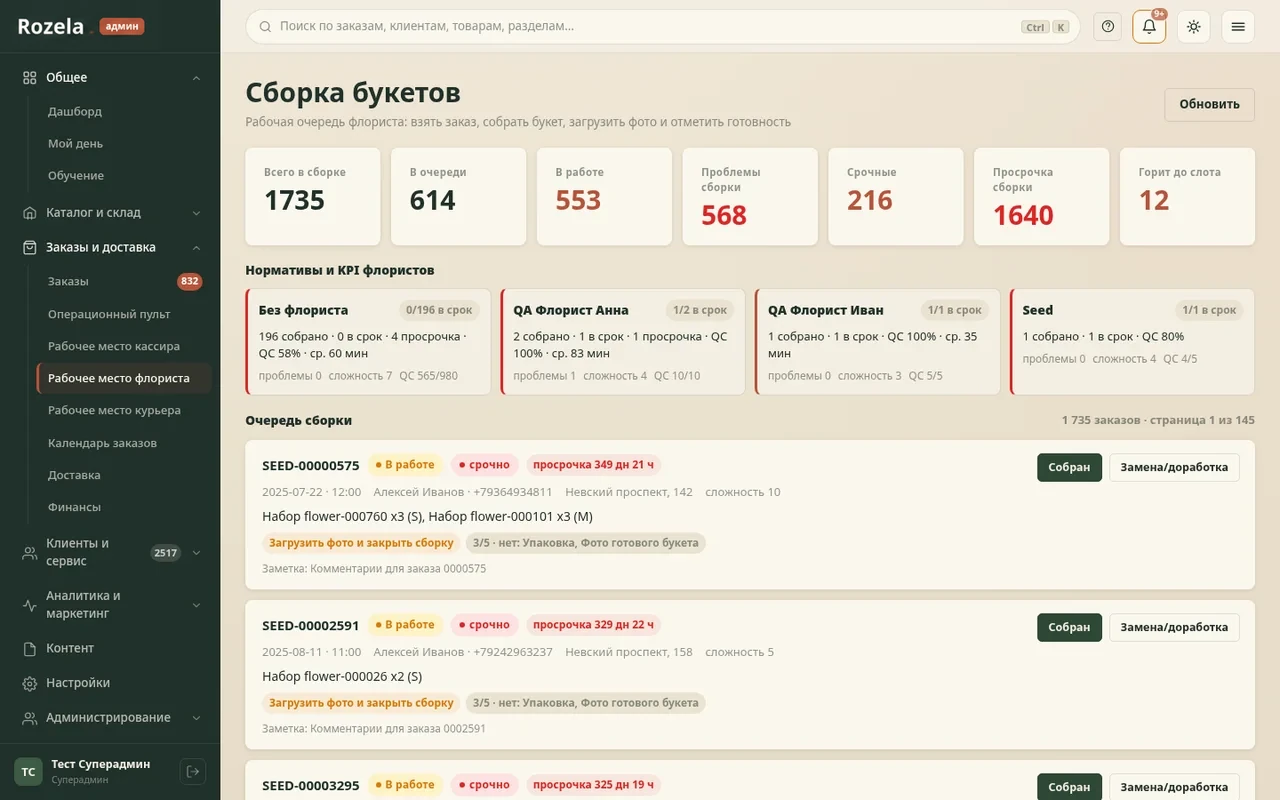
Task: Click the В очереди 614 card
Action: click(x=458, y=196)
